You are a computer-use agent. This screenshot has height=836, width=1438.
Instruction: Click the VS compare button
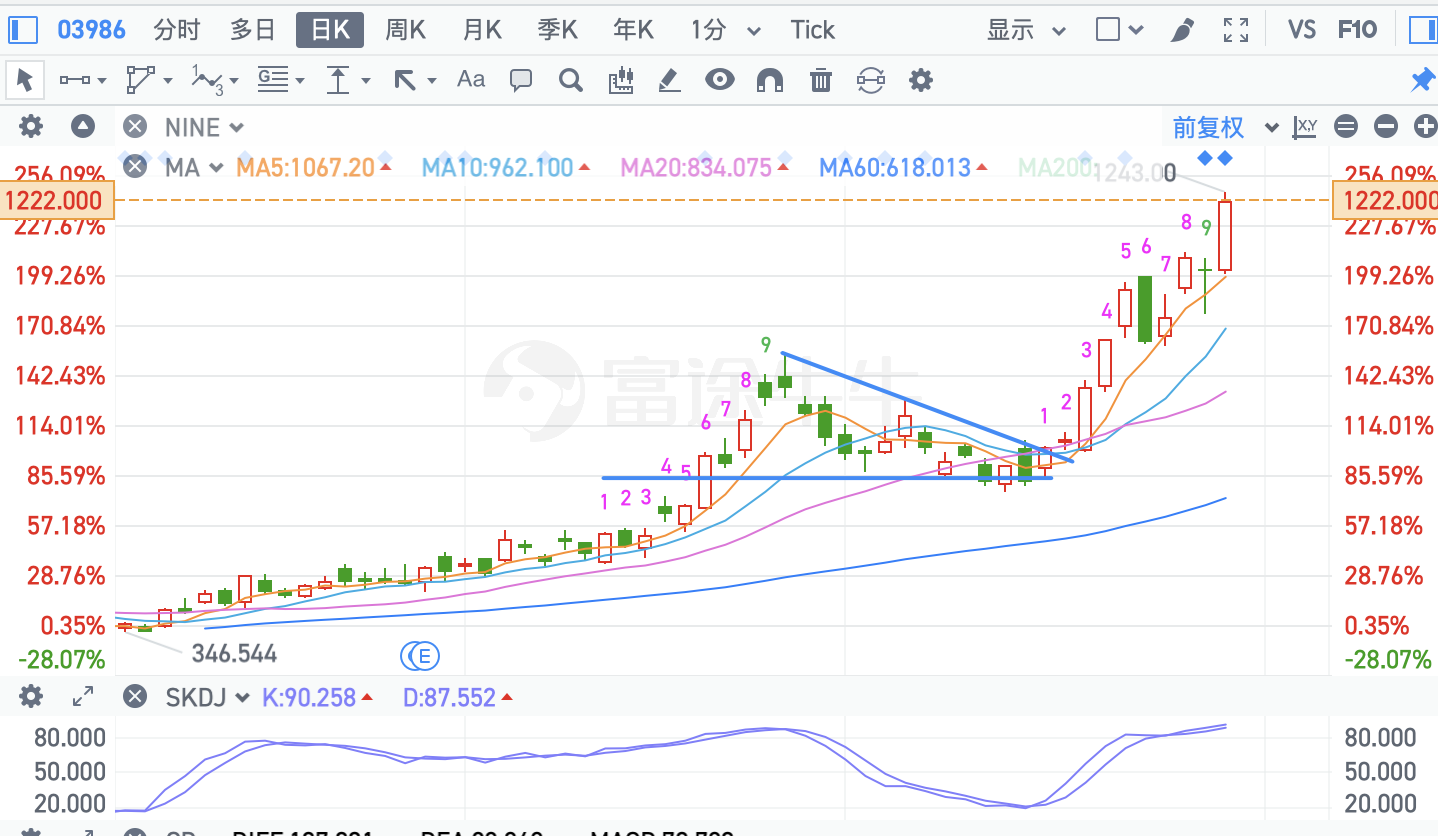point(1302,30)
